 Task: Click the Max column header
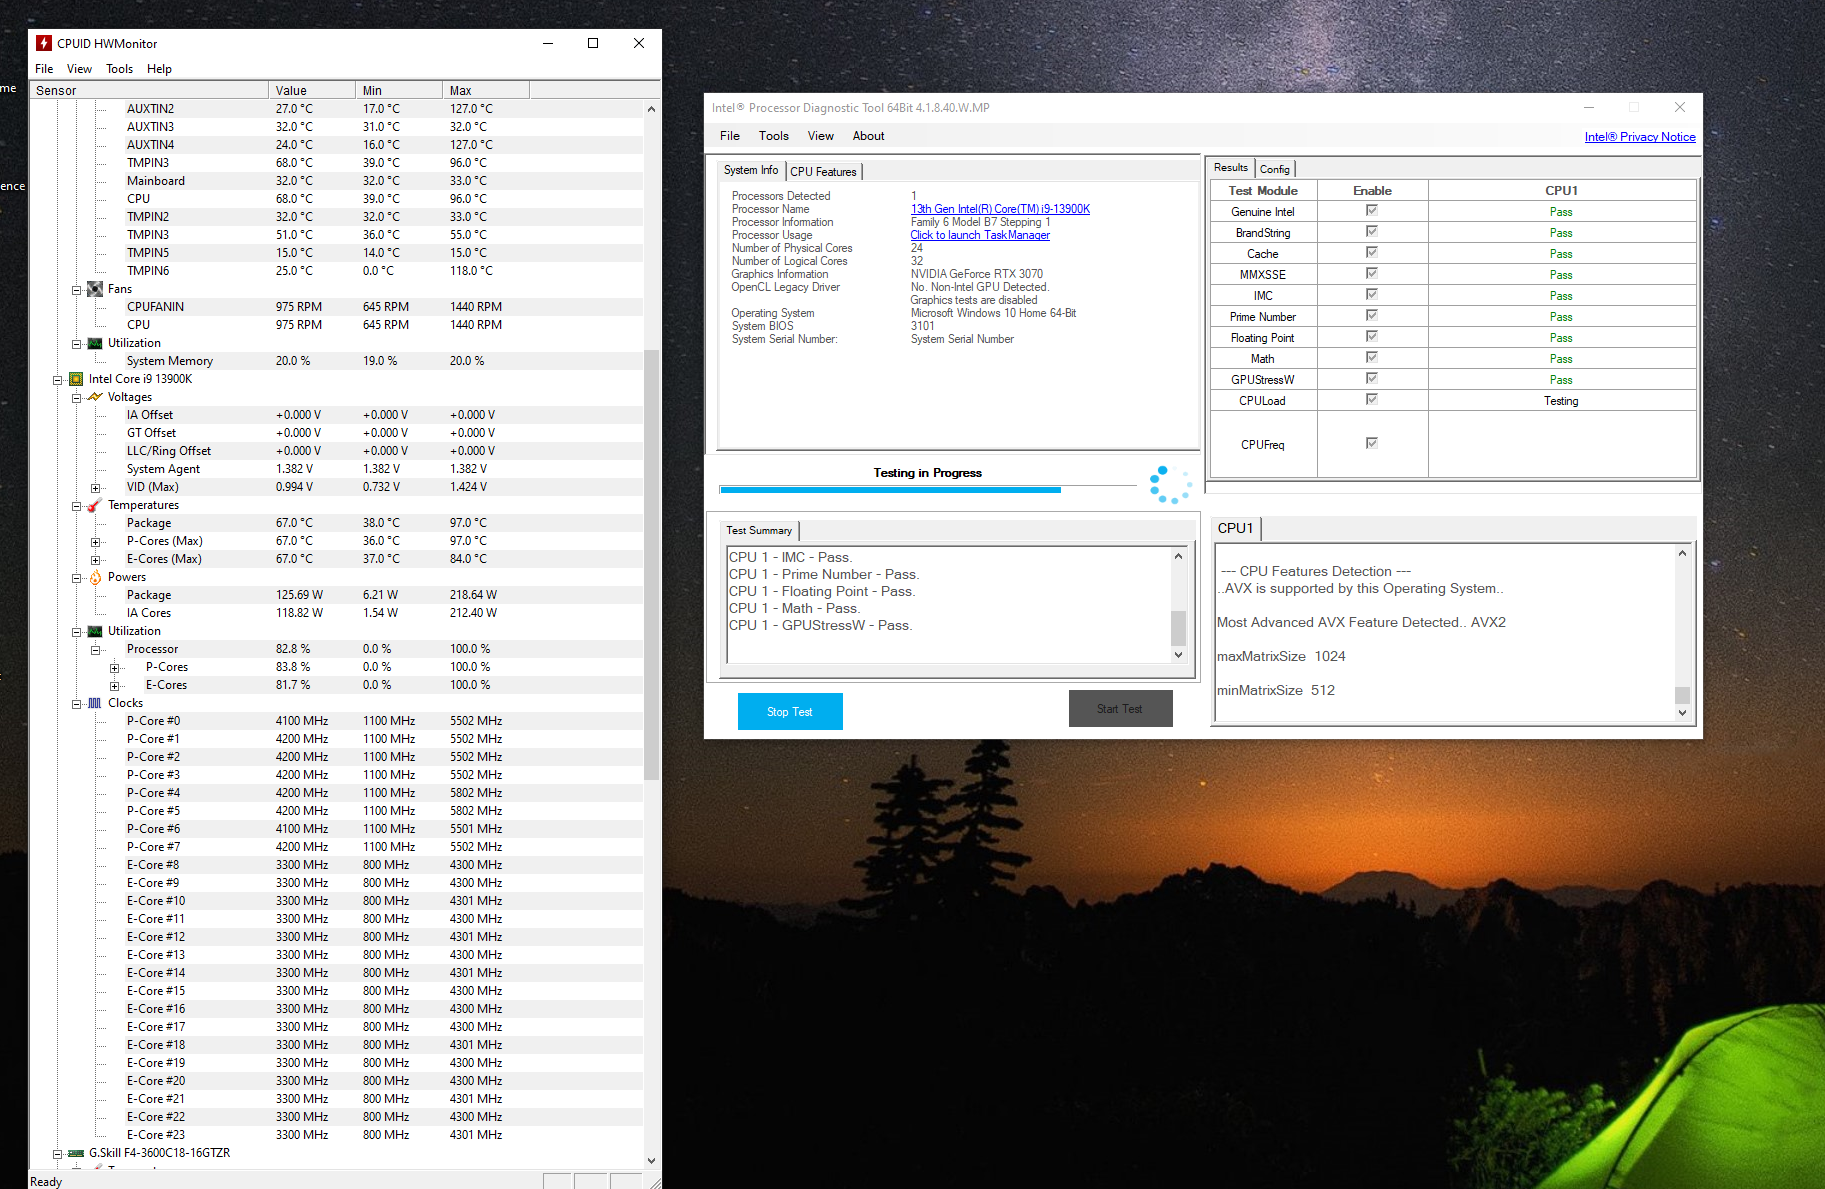pos(485,90)
